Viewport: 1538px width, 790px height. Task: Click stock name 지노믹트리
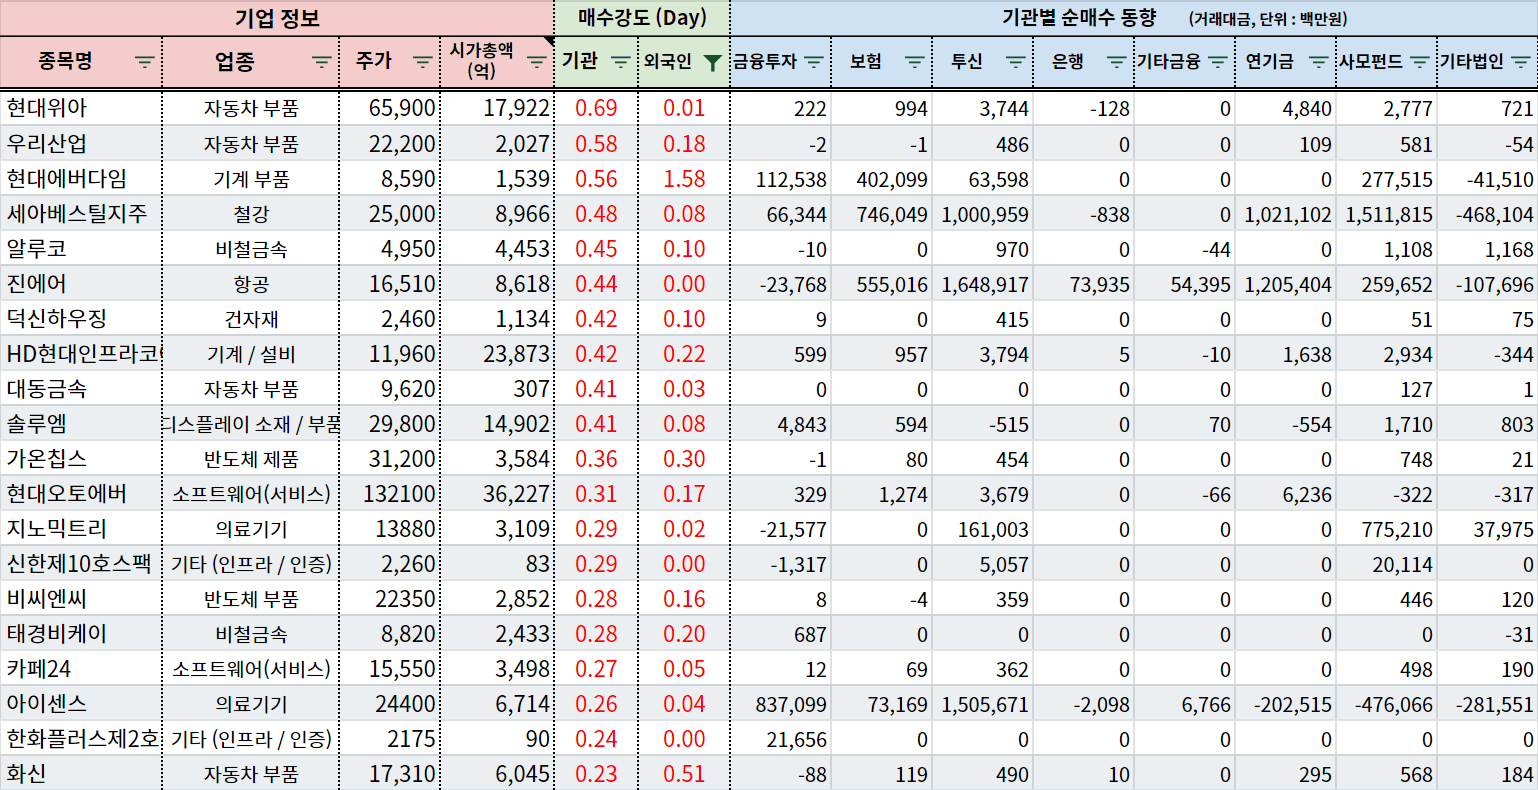click(x=57, y=528)
